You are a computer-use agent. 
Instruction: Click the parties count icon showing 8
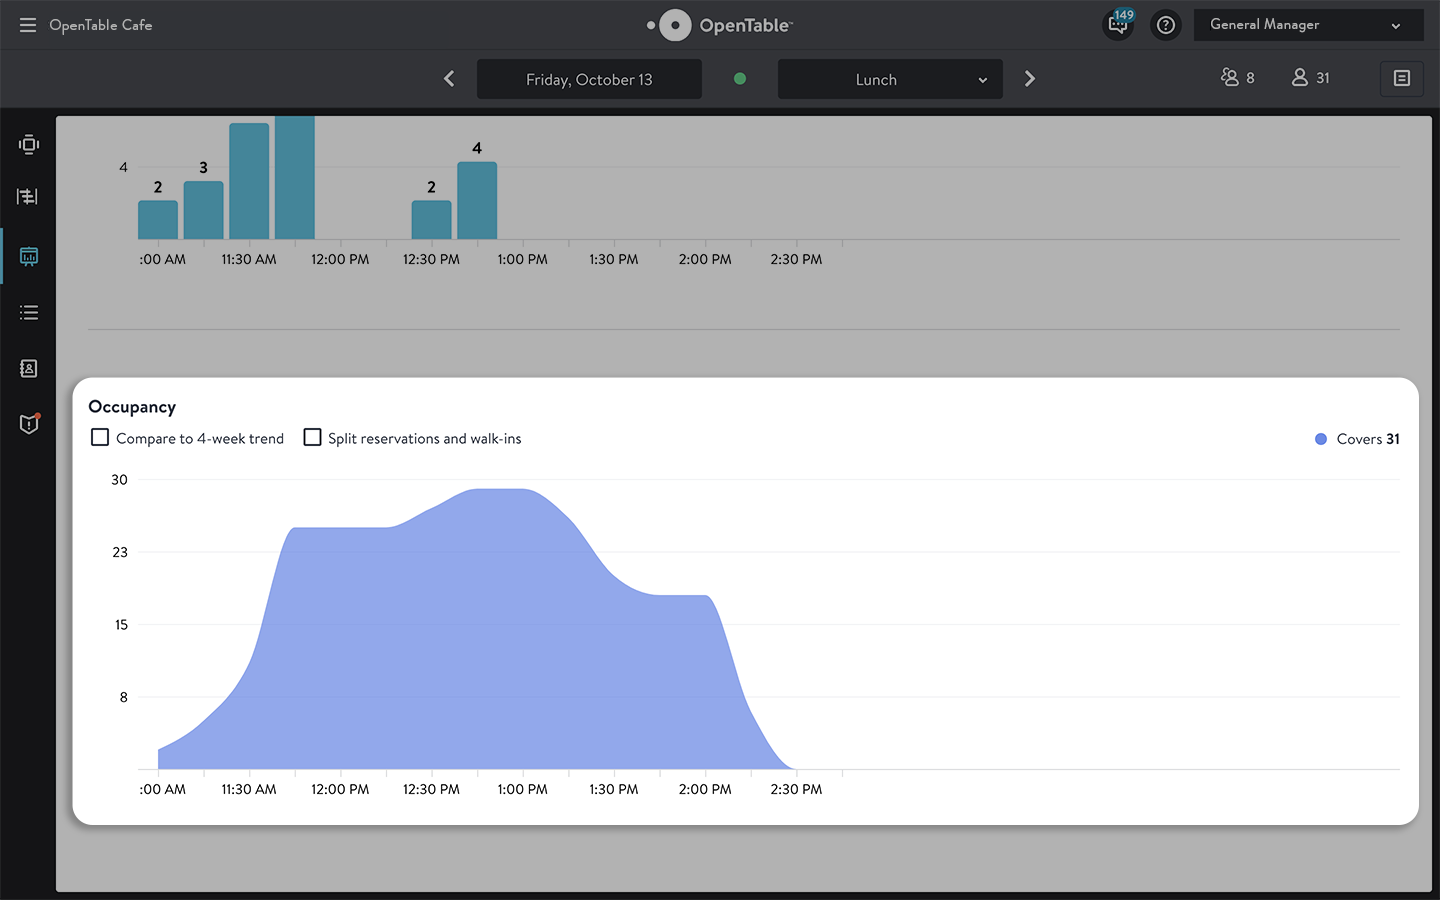1237,78
